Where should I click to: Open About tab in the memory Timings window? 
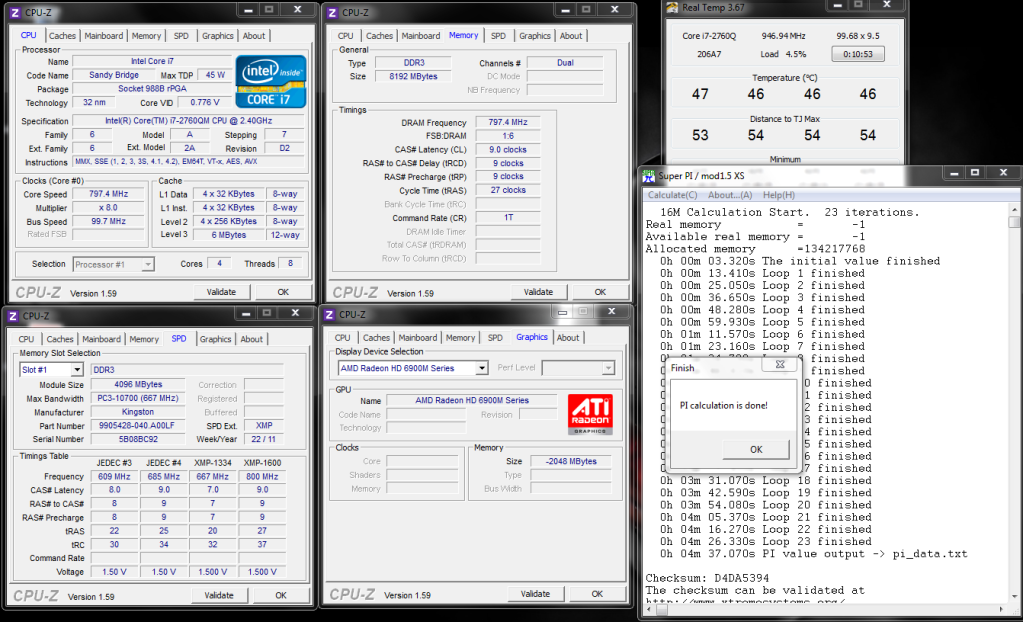[x=571, y=36]
